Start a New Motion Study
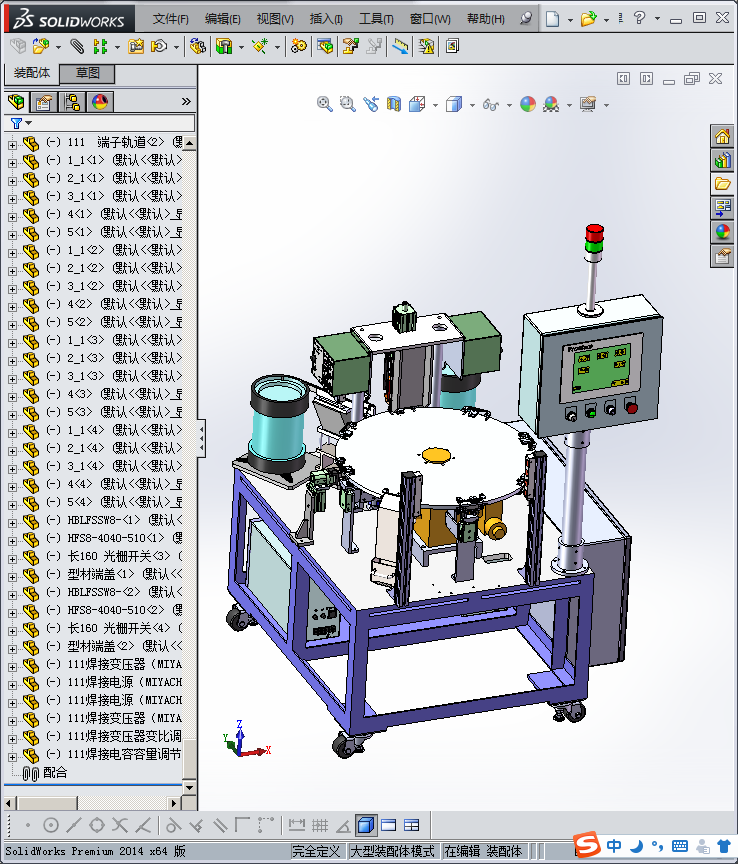Image resolution: width=738 pixels, height=864 pixels. [x=298, y=46]
